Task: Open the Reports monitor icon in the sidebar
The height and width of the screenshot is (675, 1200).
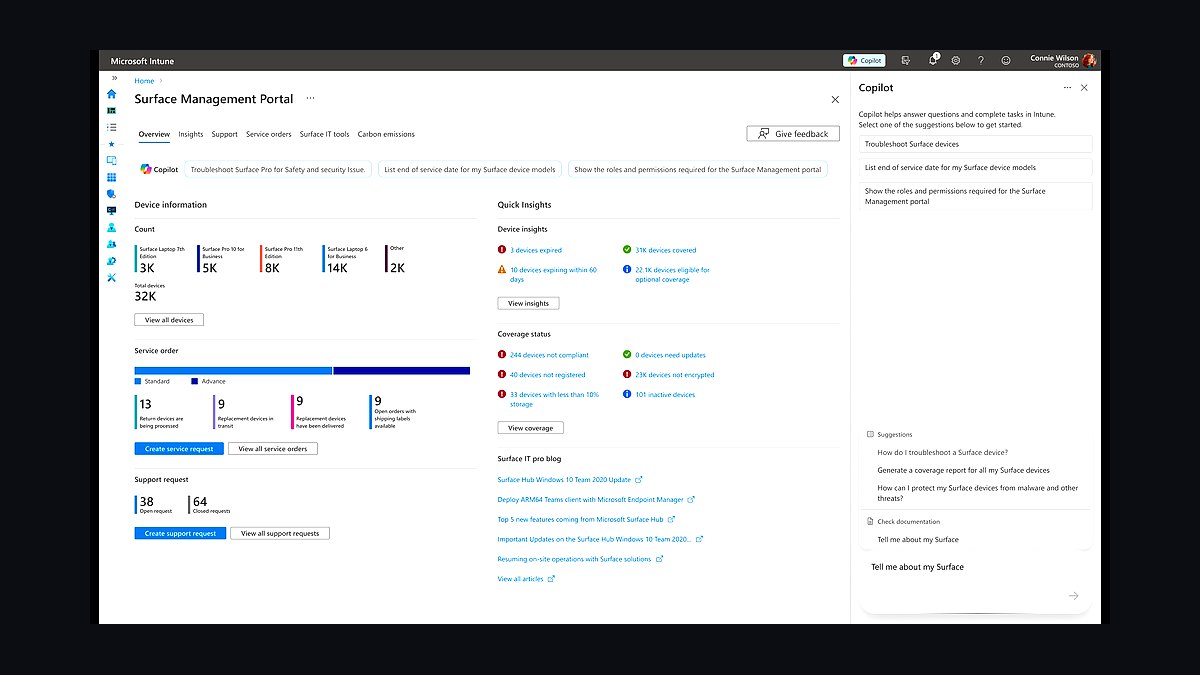Action: coord(111,210)
